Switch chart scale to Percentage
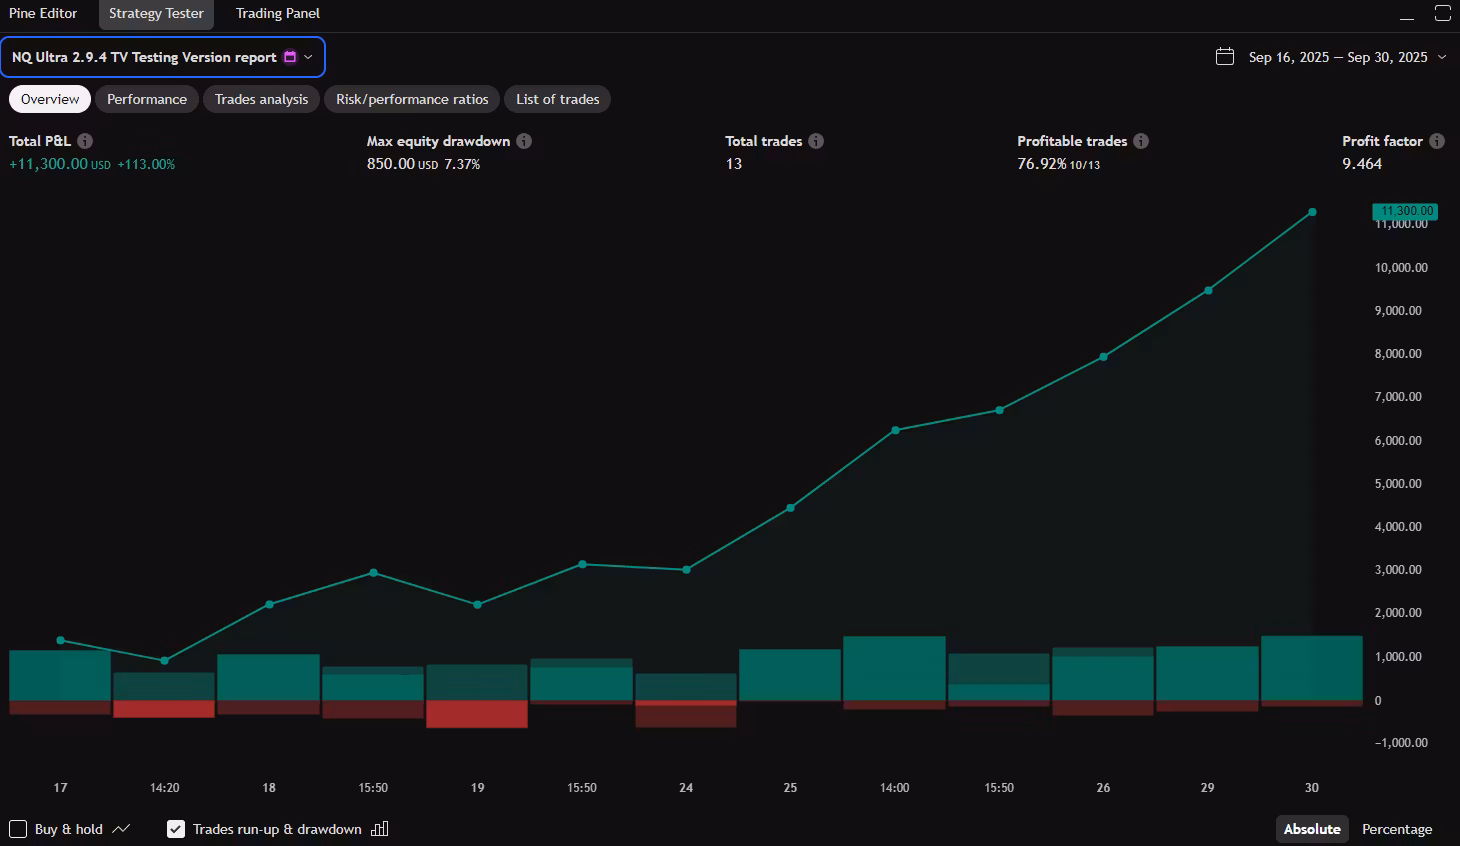Image resolution: width=1460 pixels, height=846 pixels. (x=1396, y=829)
